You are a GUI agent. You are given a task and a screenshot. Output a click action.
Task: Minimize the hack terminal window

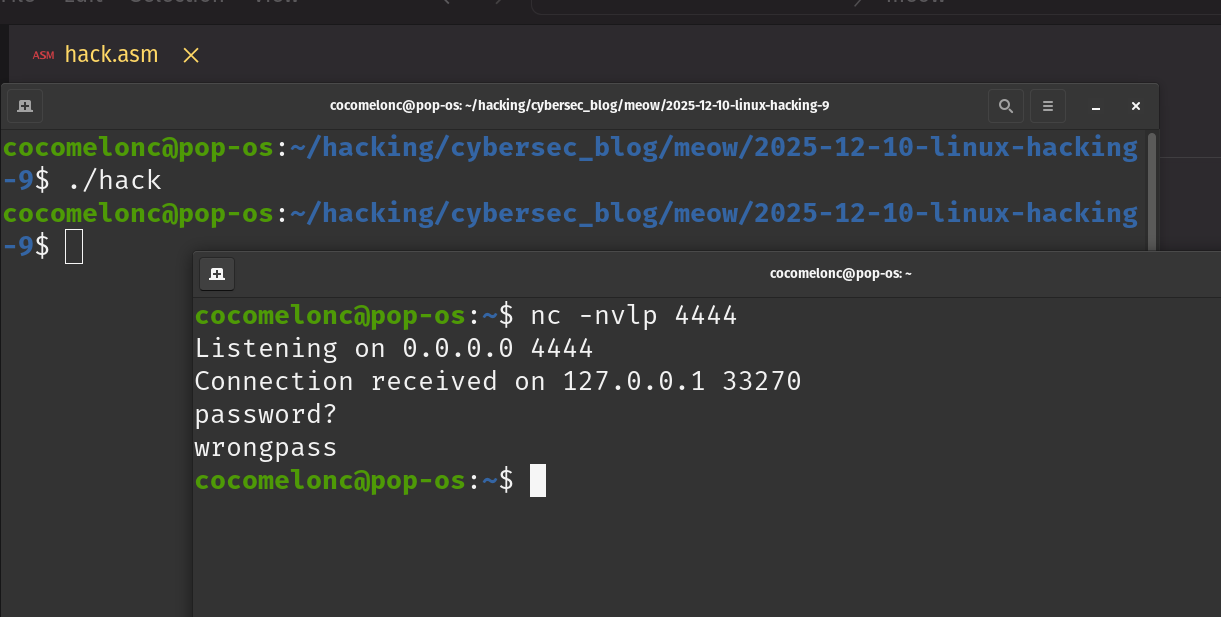[x=1095, y=106]
